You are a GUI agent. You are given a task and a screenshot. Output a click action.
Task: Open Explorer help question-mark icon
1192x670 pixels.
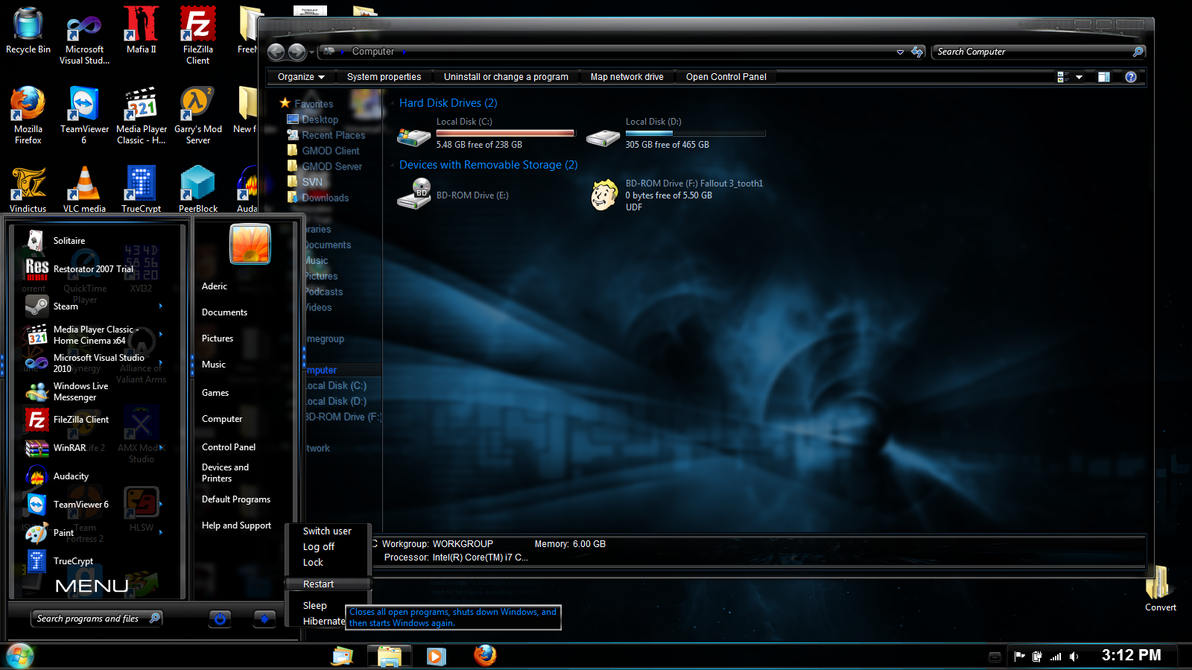pos(1130,77)
